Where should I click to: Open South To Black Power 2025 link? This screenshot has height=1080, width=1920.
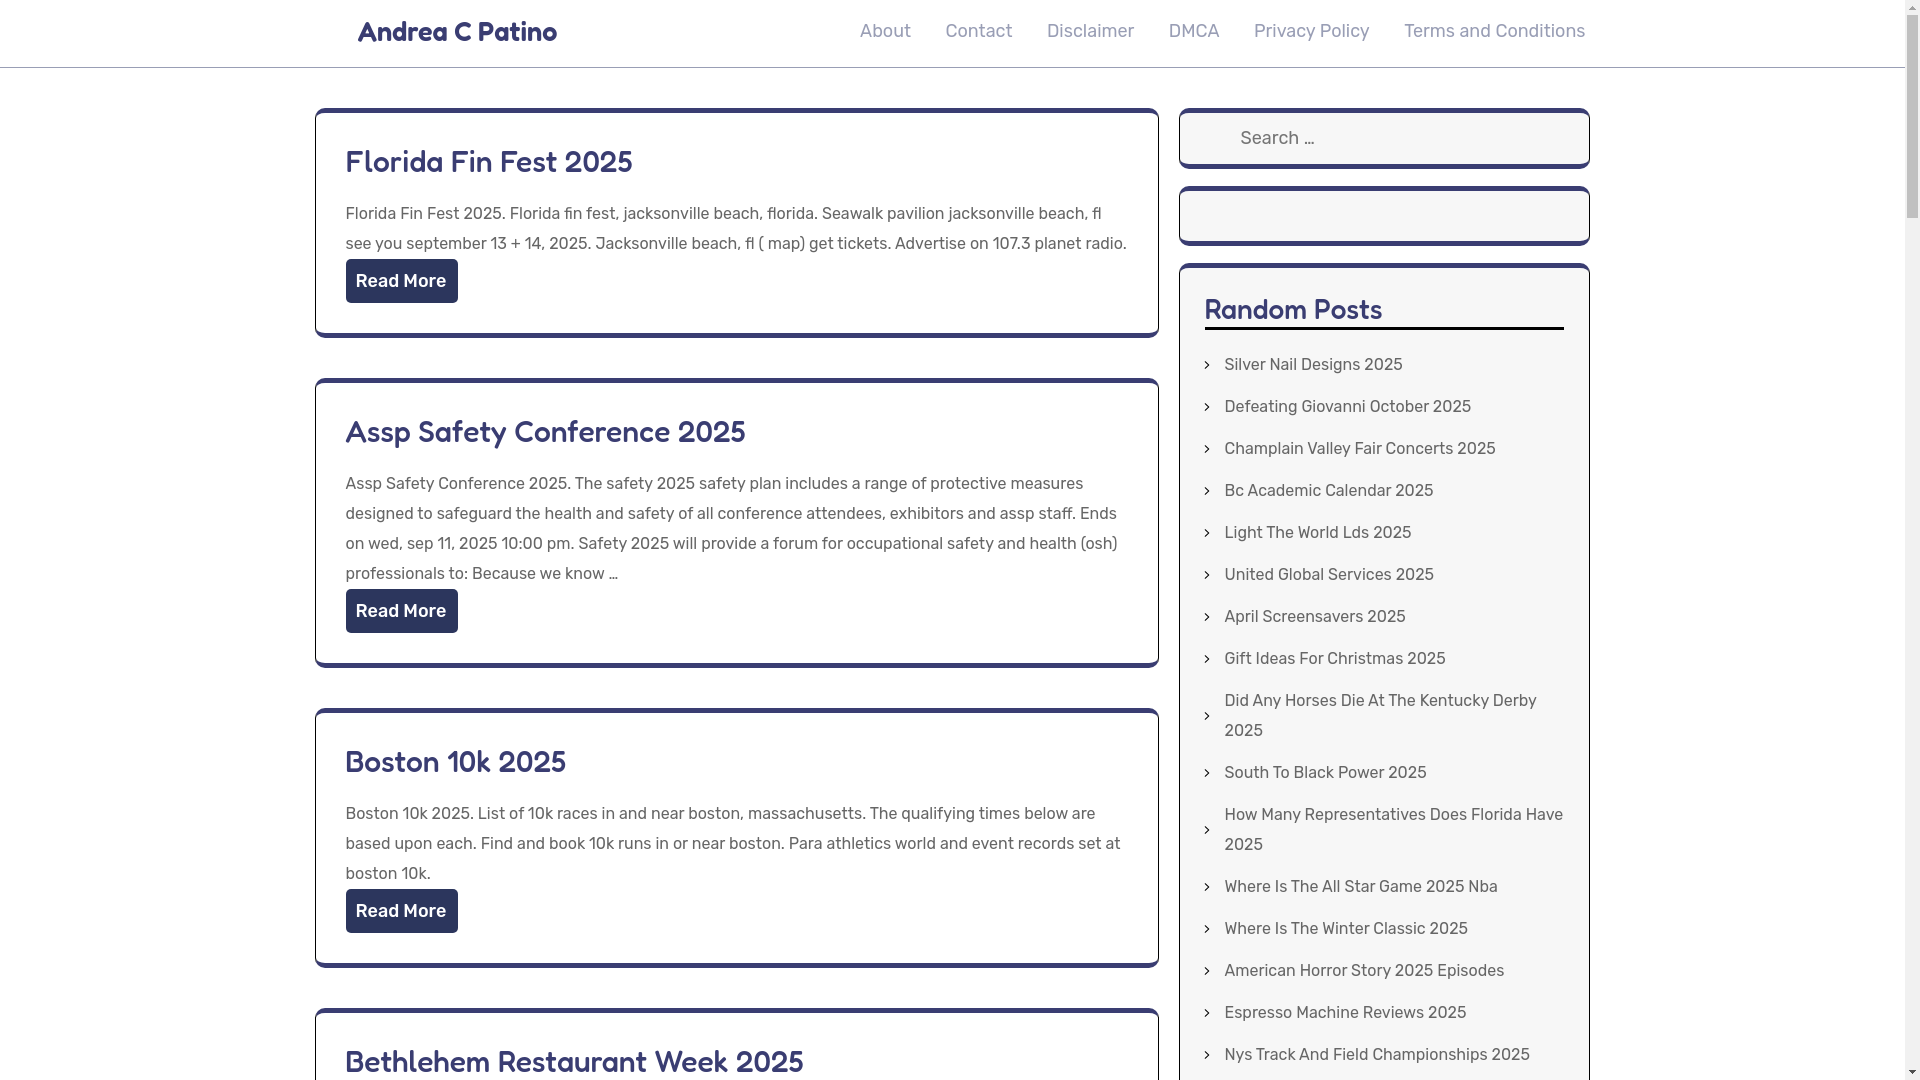point(1325,773)
